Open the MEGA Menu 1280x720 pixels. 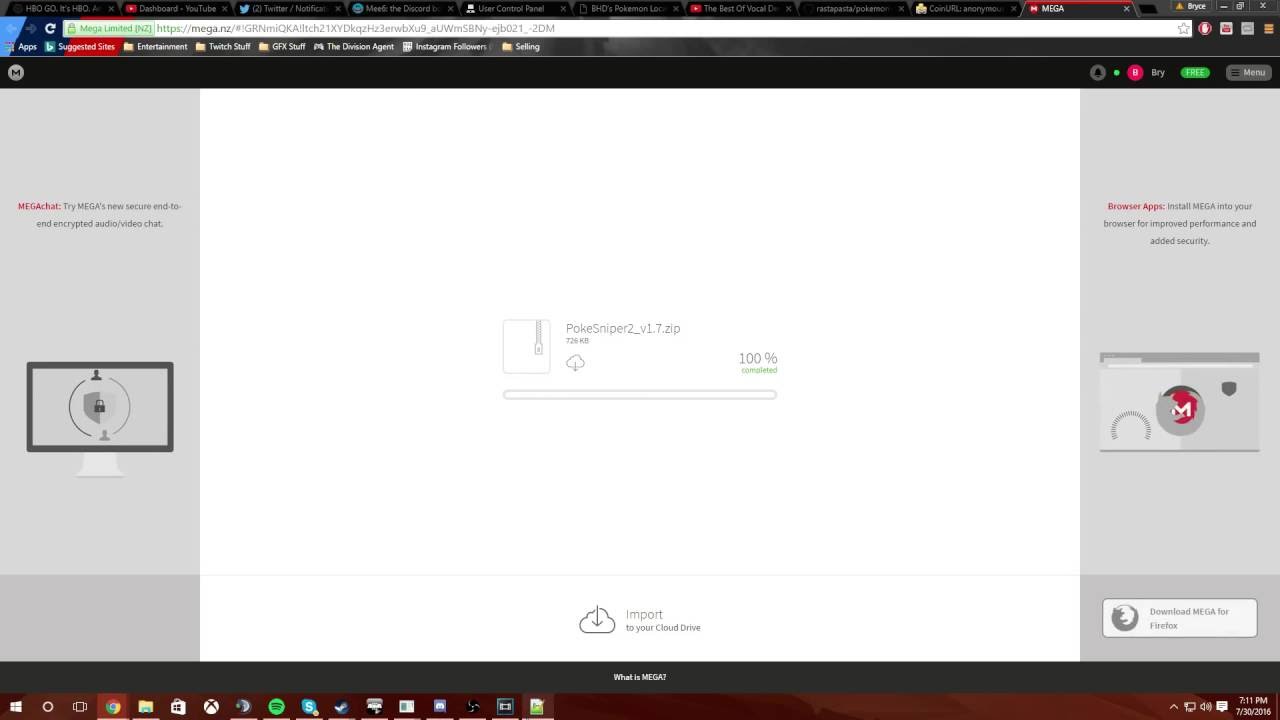pos(1248,72)
